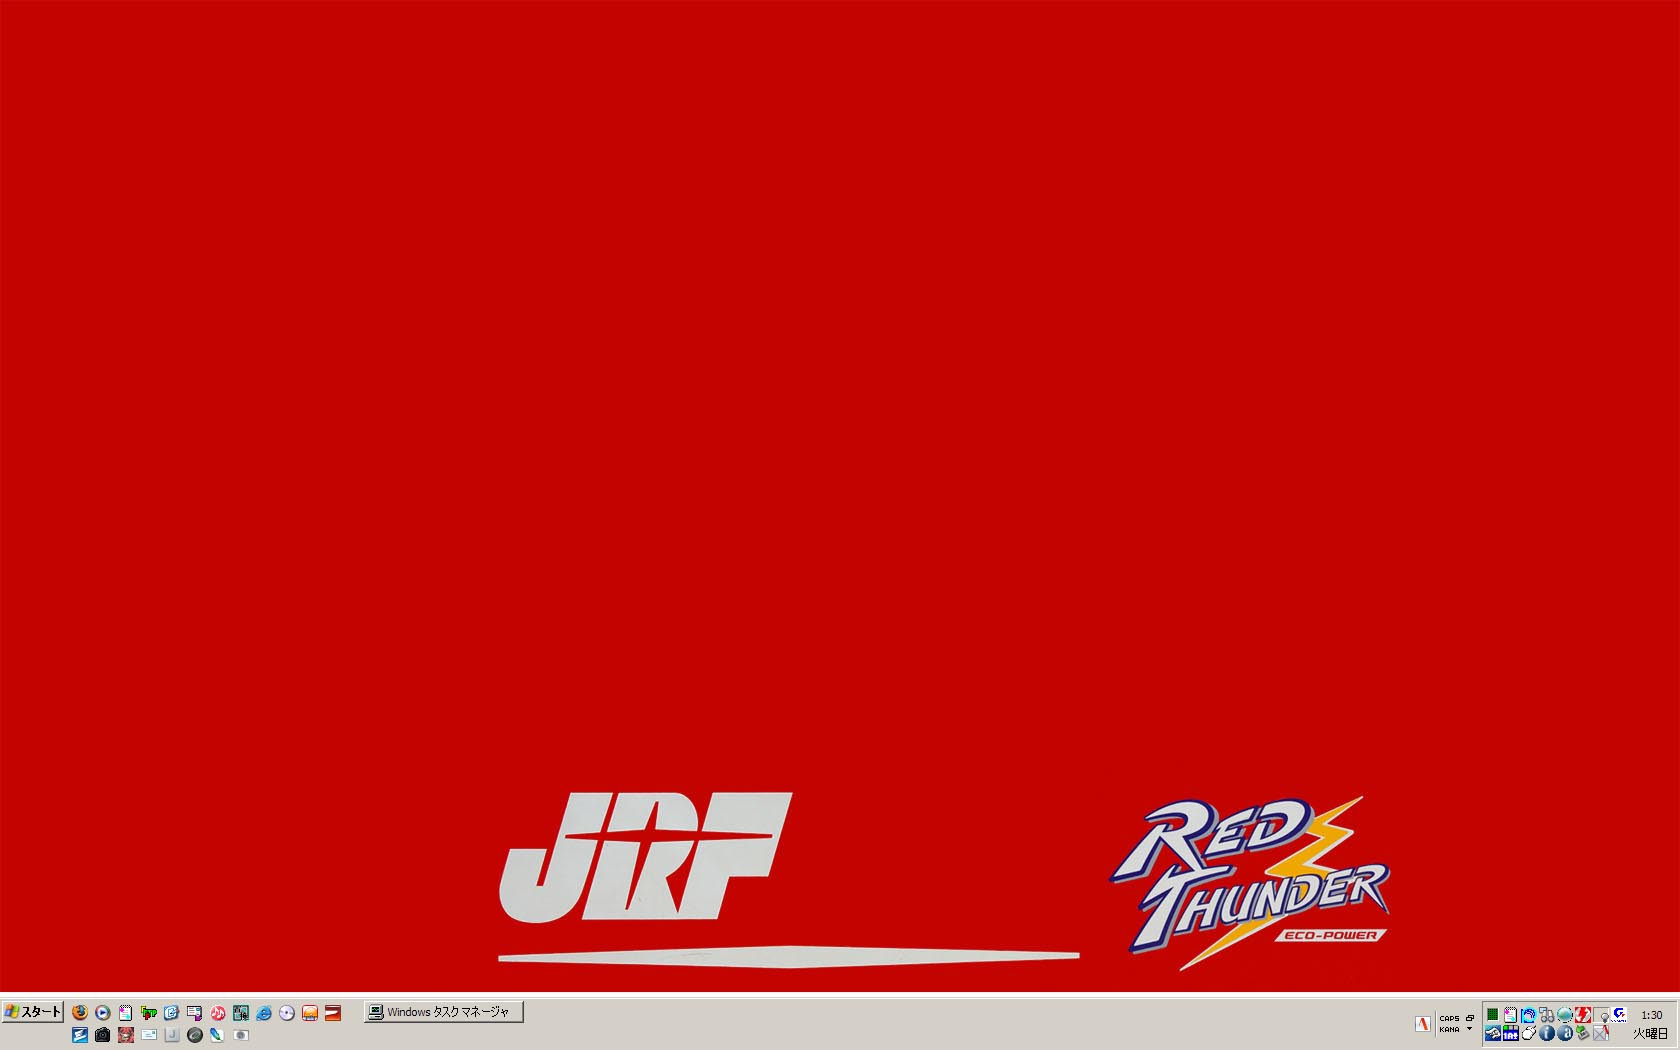
Task: Open the grey camera quick launch icon
Action: pyautogui.click(x=241, y=1035)
